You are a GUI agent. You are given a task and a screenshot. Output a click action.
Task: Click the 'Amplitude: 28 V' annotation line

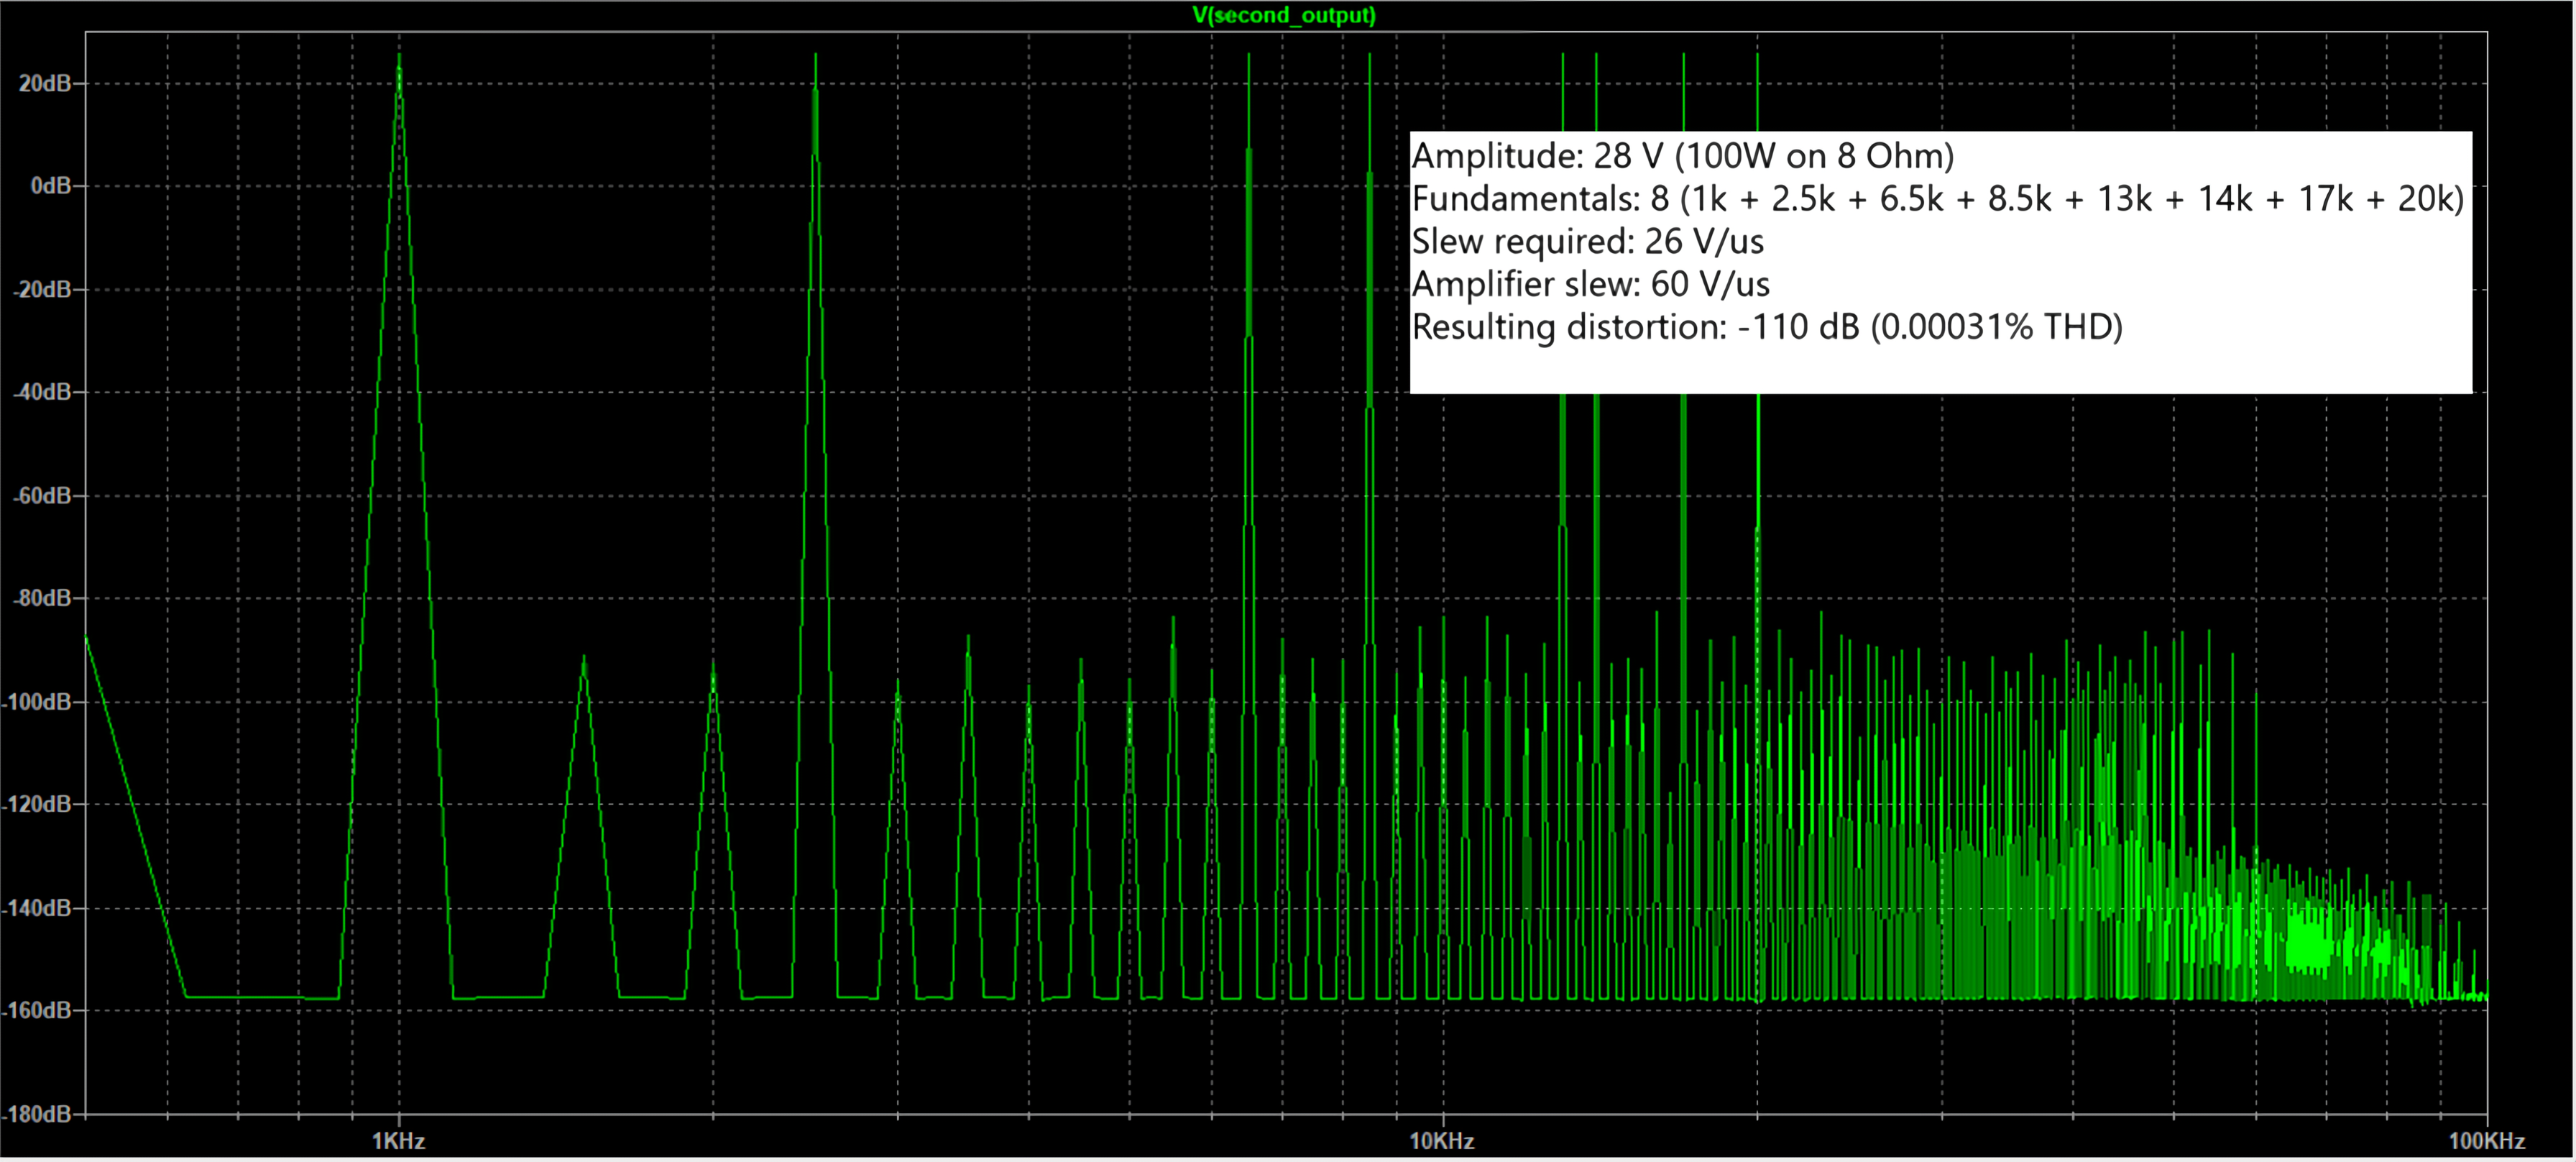1683,156
